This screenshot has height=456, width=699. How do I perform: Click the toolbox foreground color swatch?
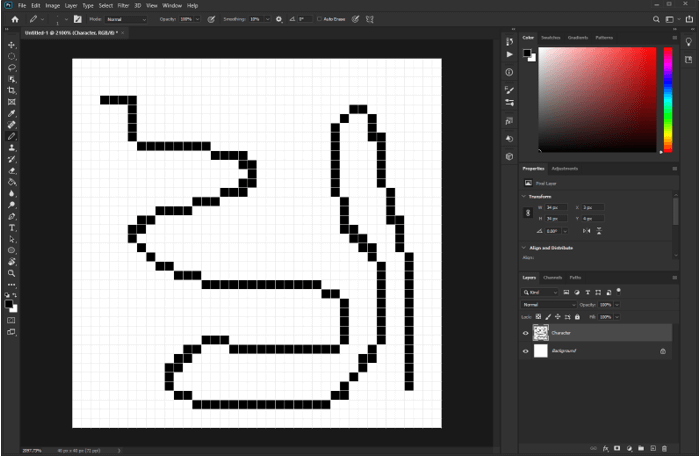coord(8,304)
